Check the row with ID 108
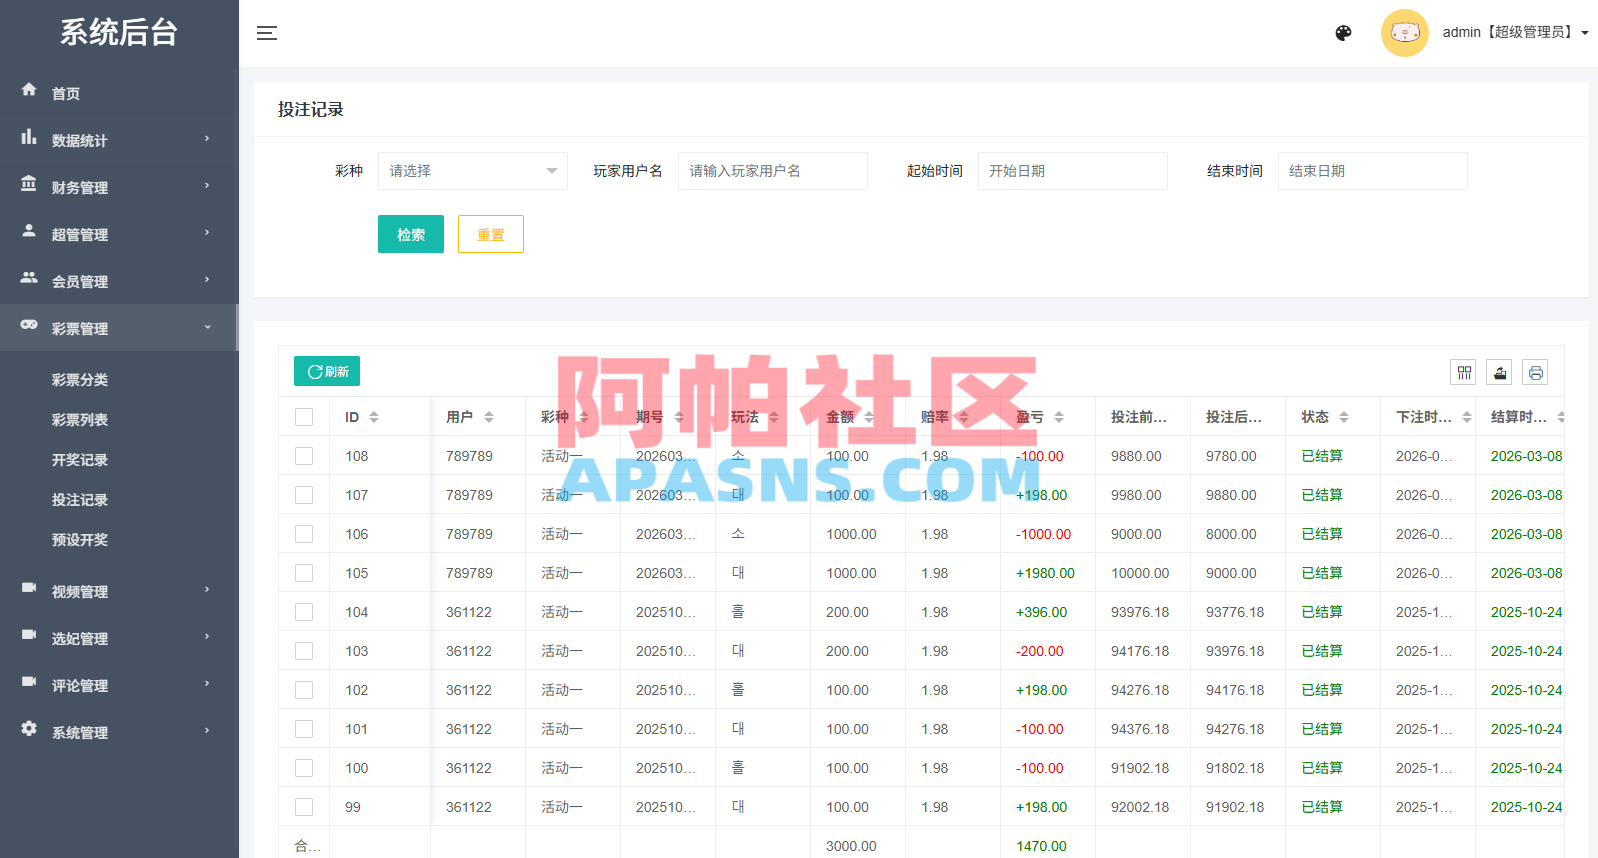 pyautogui.click(x=304, y=456)
